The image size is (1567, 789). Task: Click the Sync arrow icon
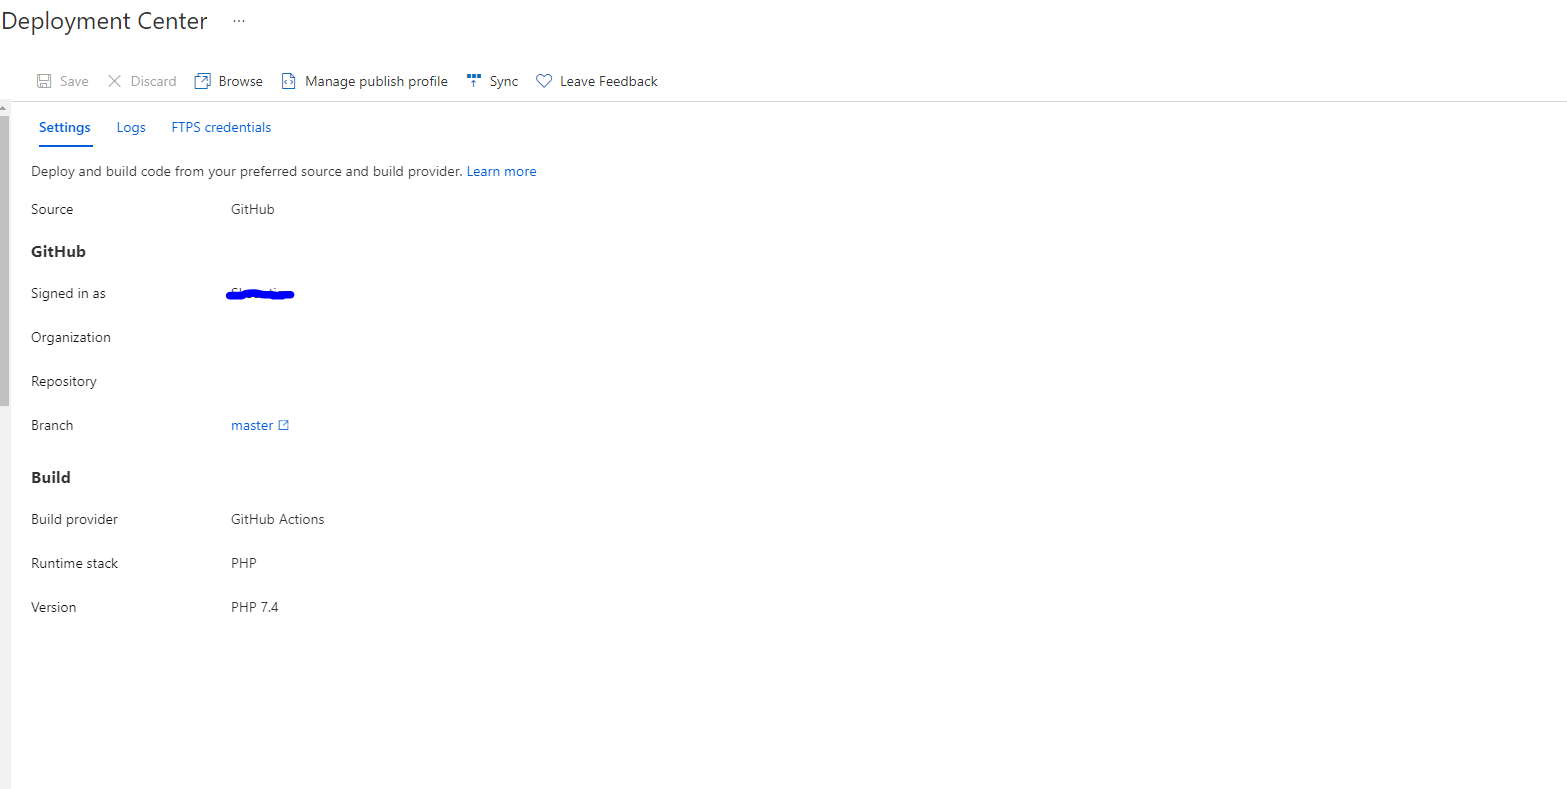(474, 81)
